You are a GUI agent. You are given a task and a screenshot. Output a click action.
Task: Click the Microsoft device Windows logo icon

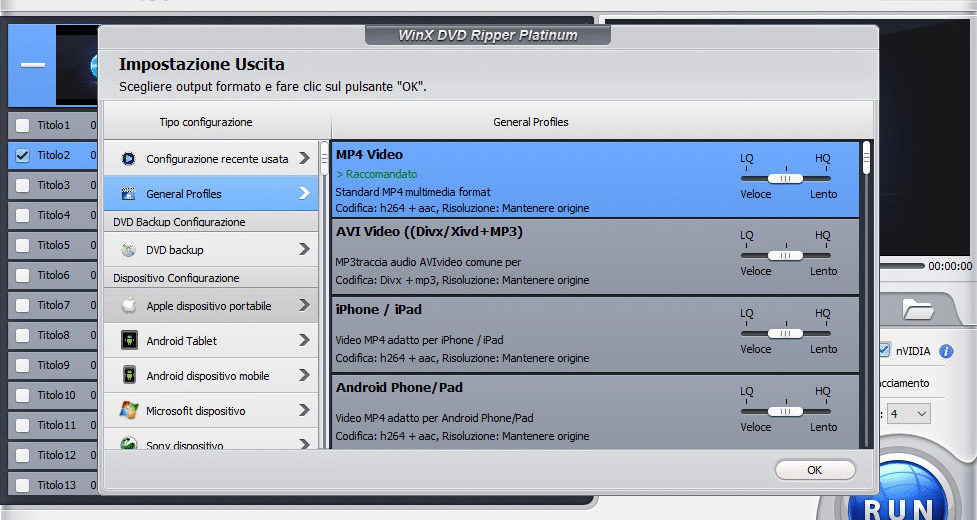tap(128, 410)
